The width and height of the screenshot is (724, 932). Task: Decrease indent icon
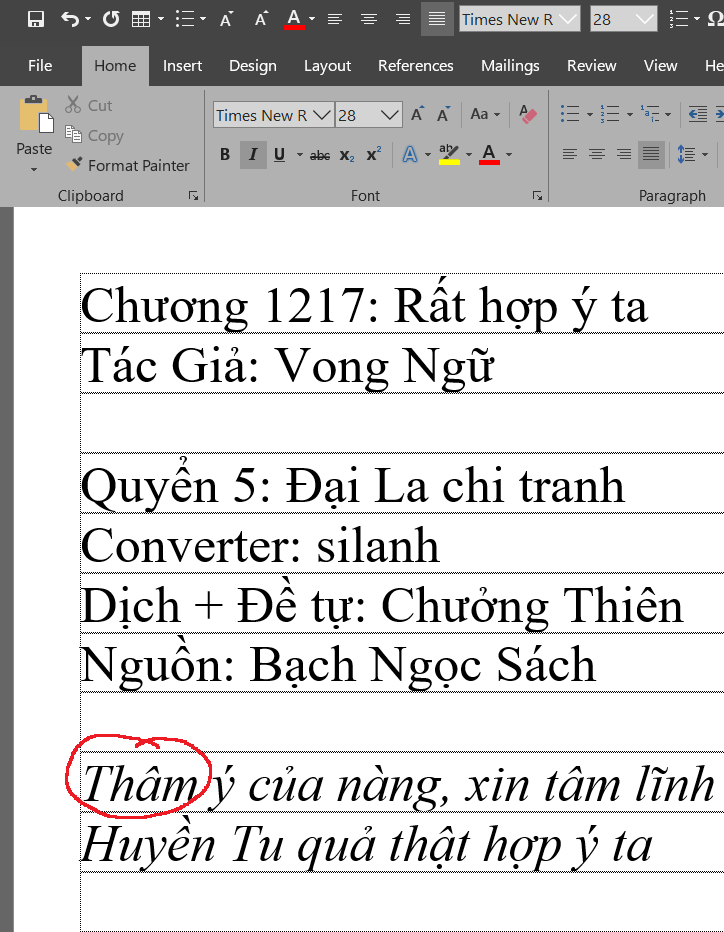tap(698, 114)
